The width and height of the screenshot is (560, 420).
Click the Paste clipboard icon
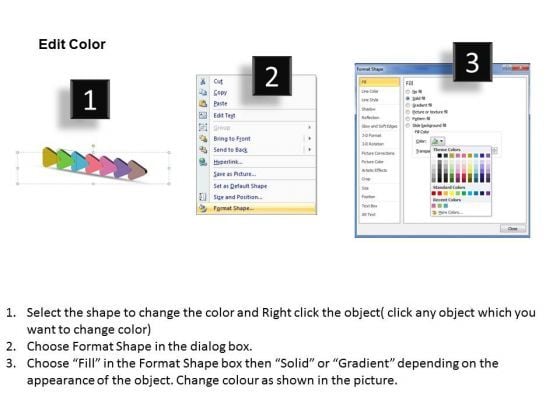tap(203, 104)
